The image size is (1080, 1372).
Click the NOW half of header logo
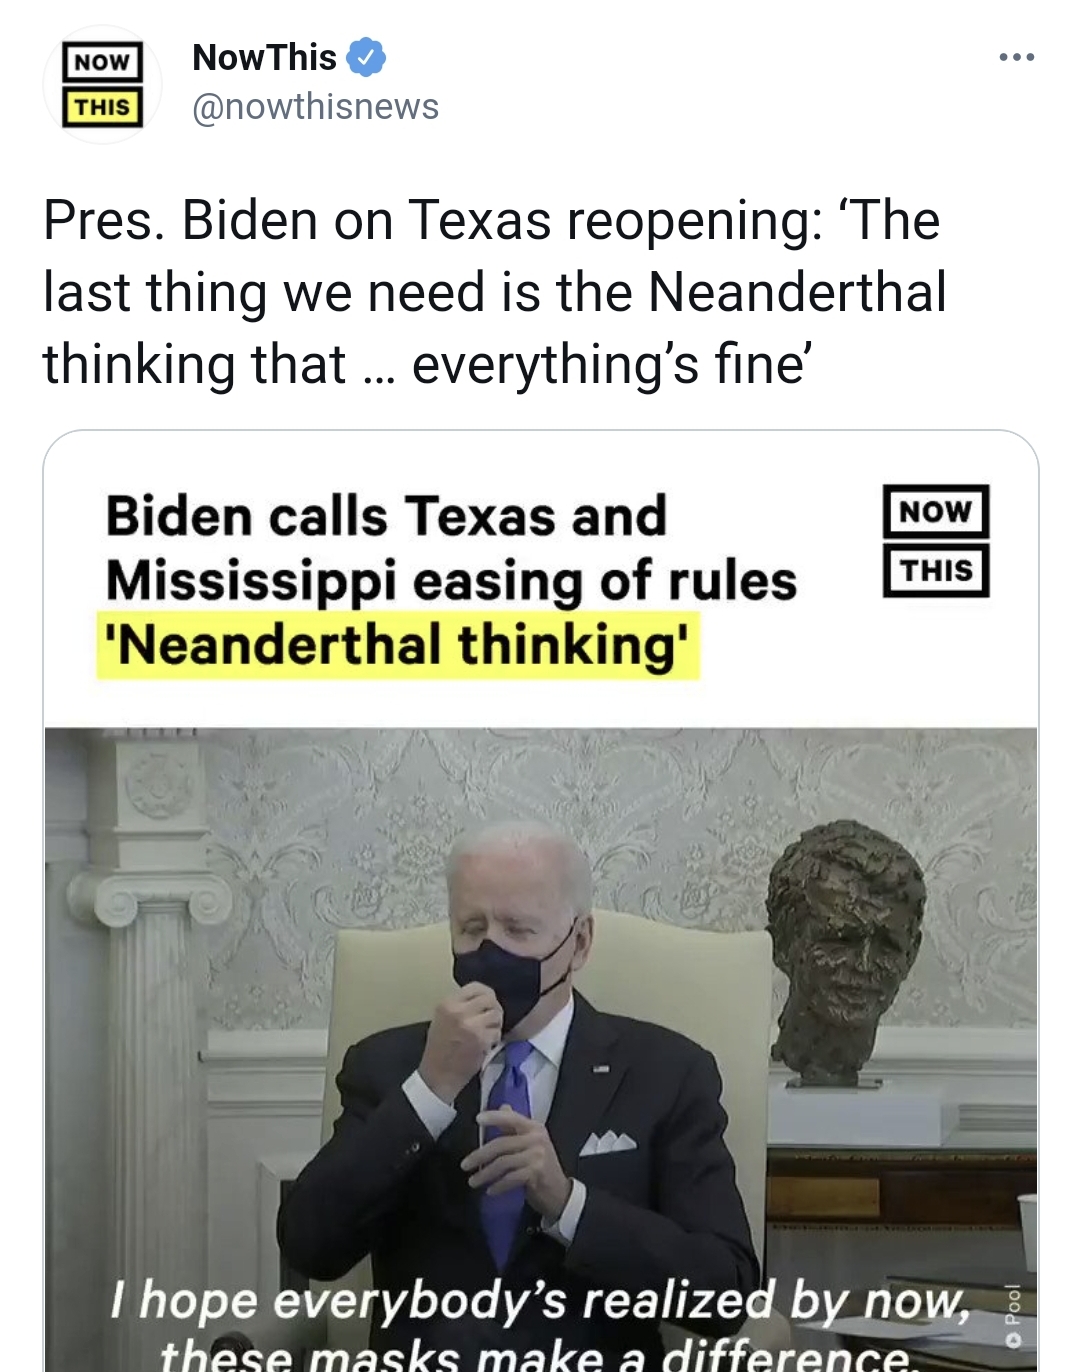click(102, 62)
